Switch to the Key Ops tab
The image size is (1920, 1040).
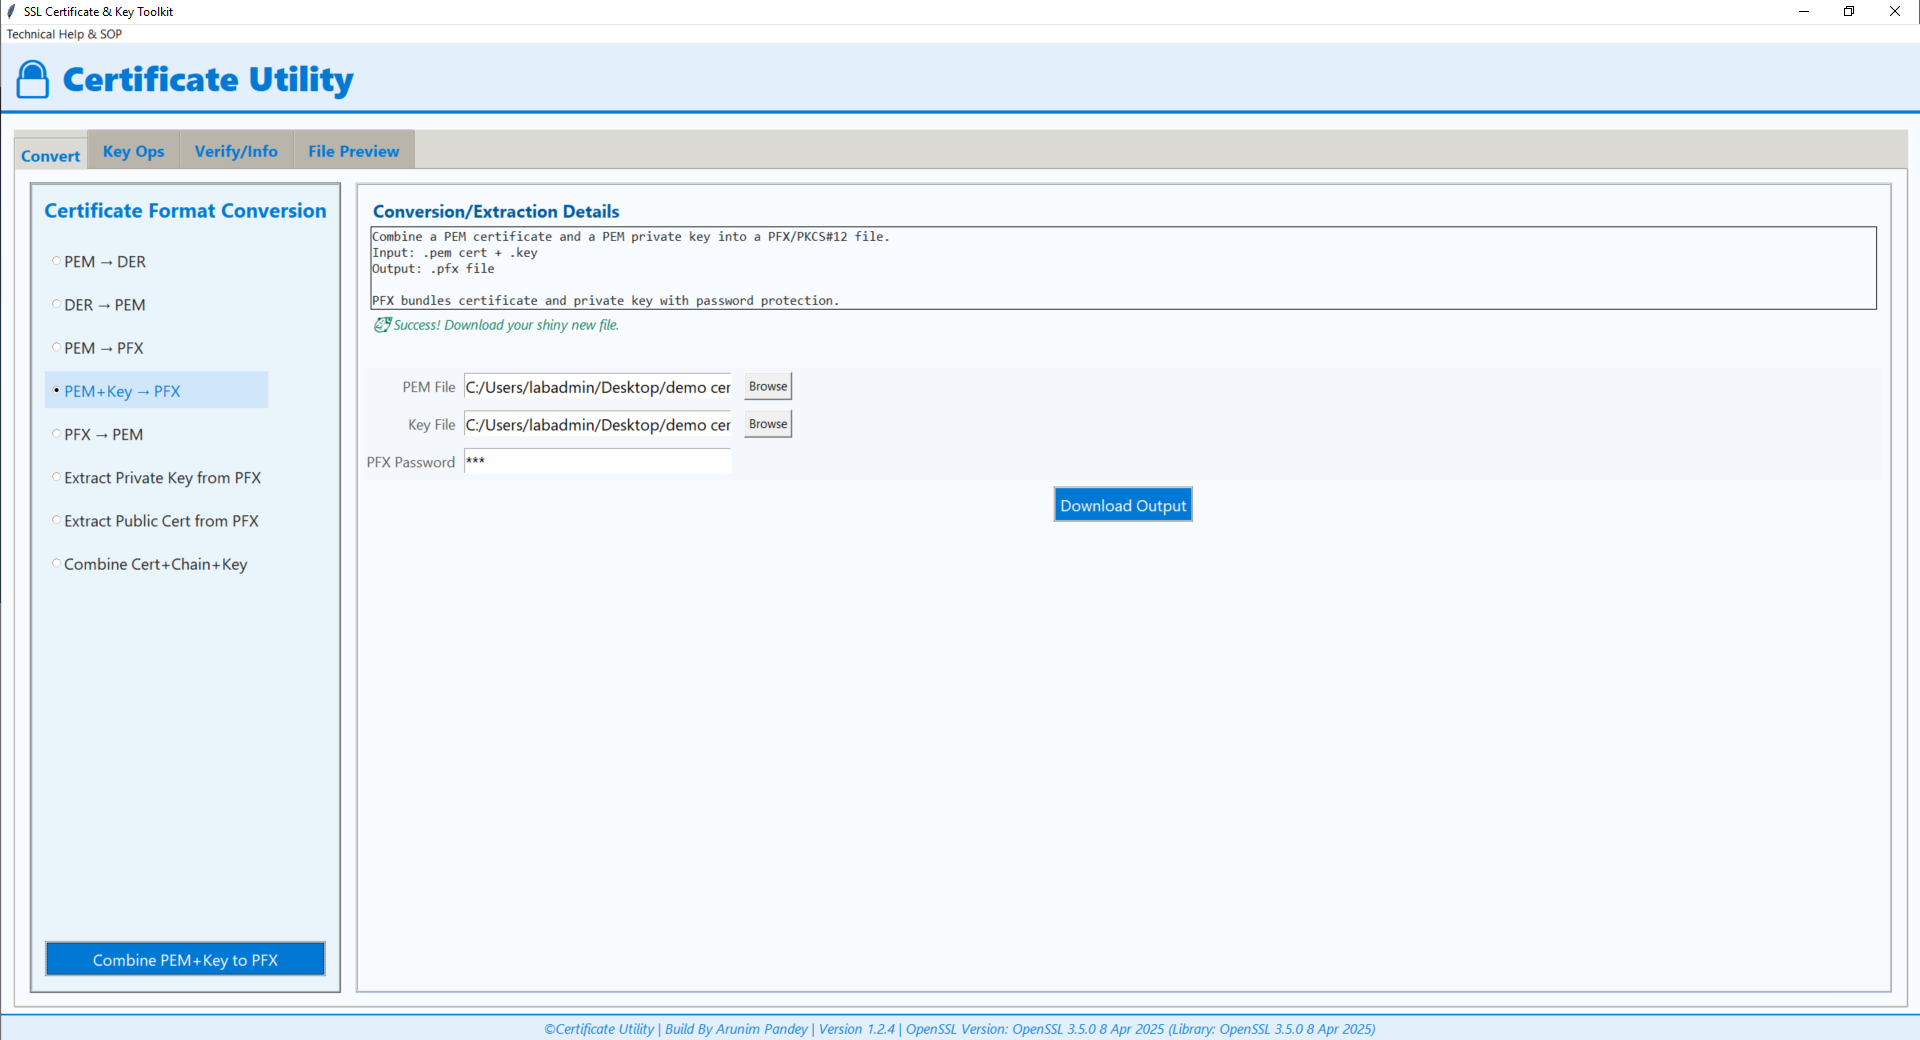tap(133, 150)
